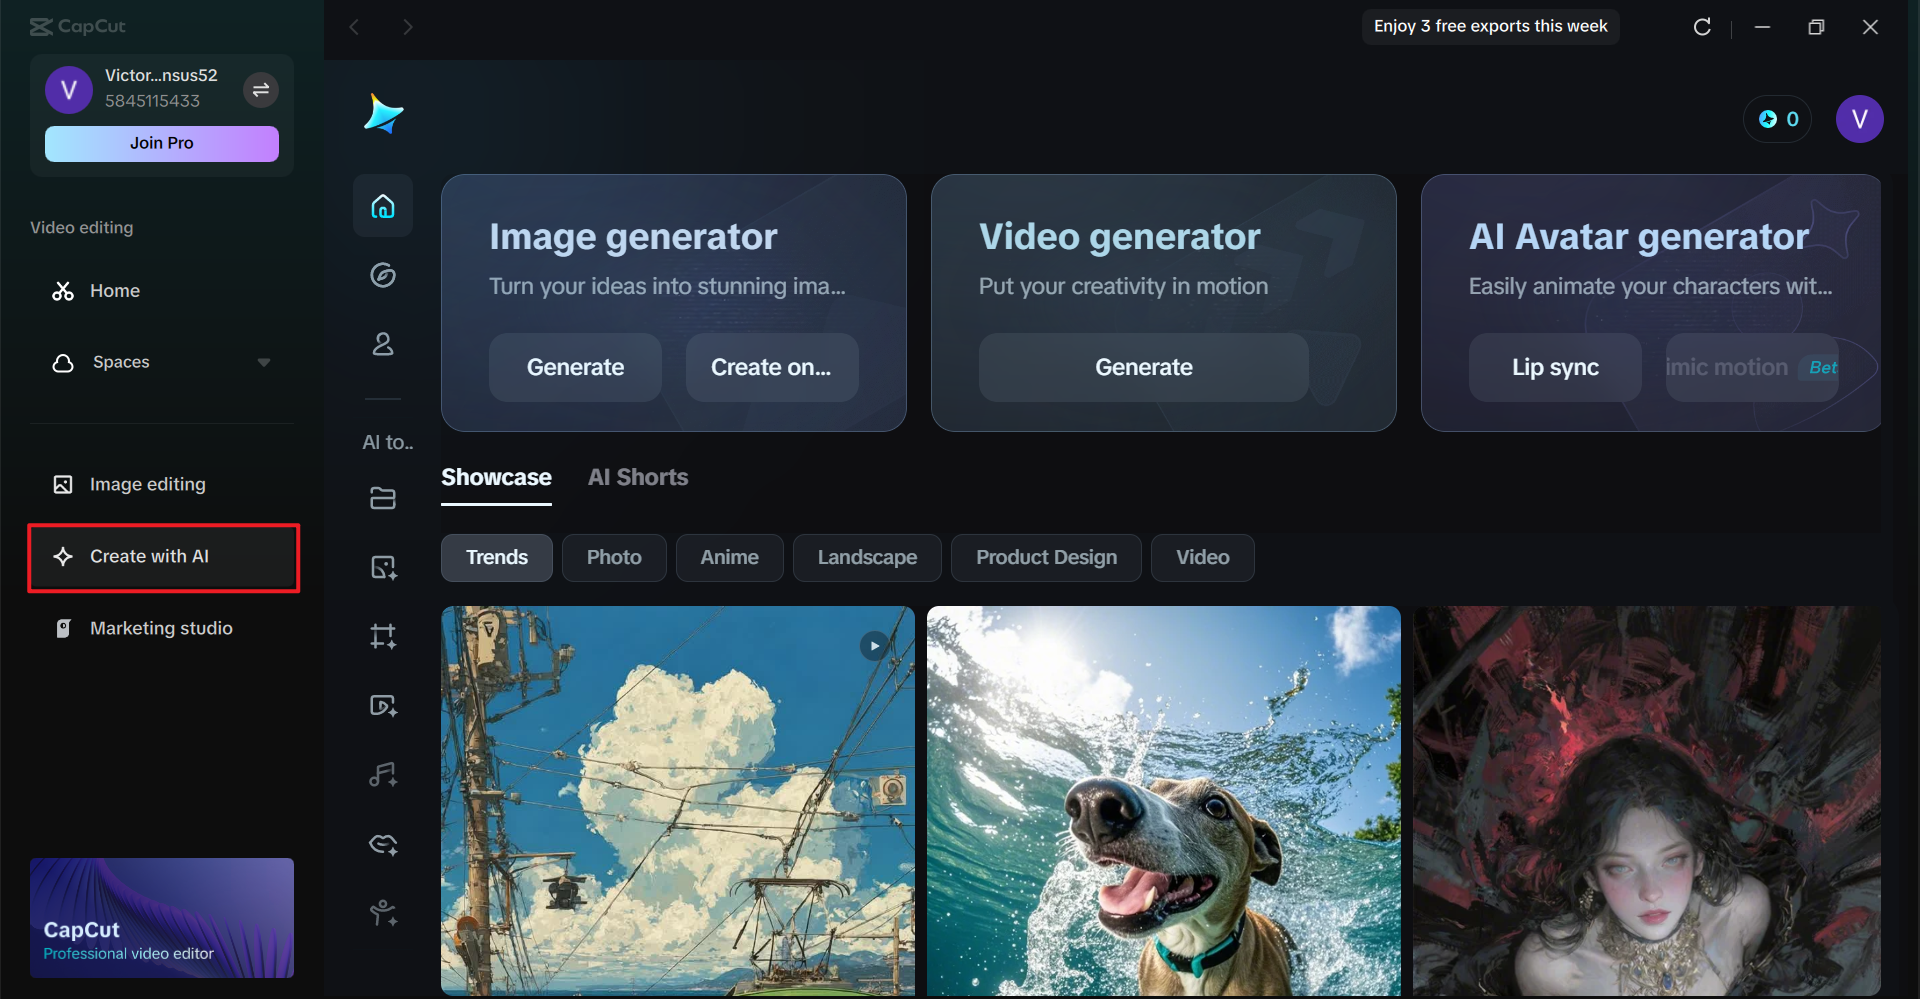Open the AI Avatar person icon
This screenshot has width=1920, height=999.
point(383,344)
